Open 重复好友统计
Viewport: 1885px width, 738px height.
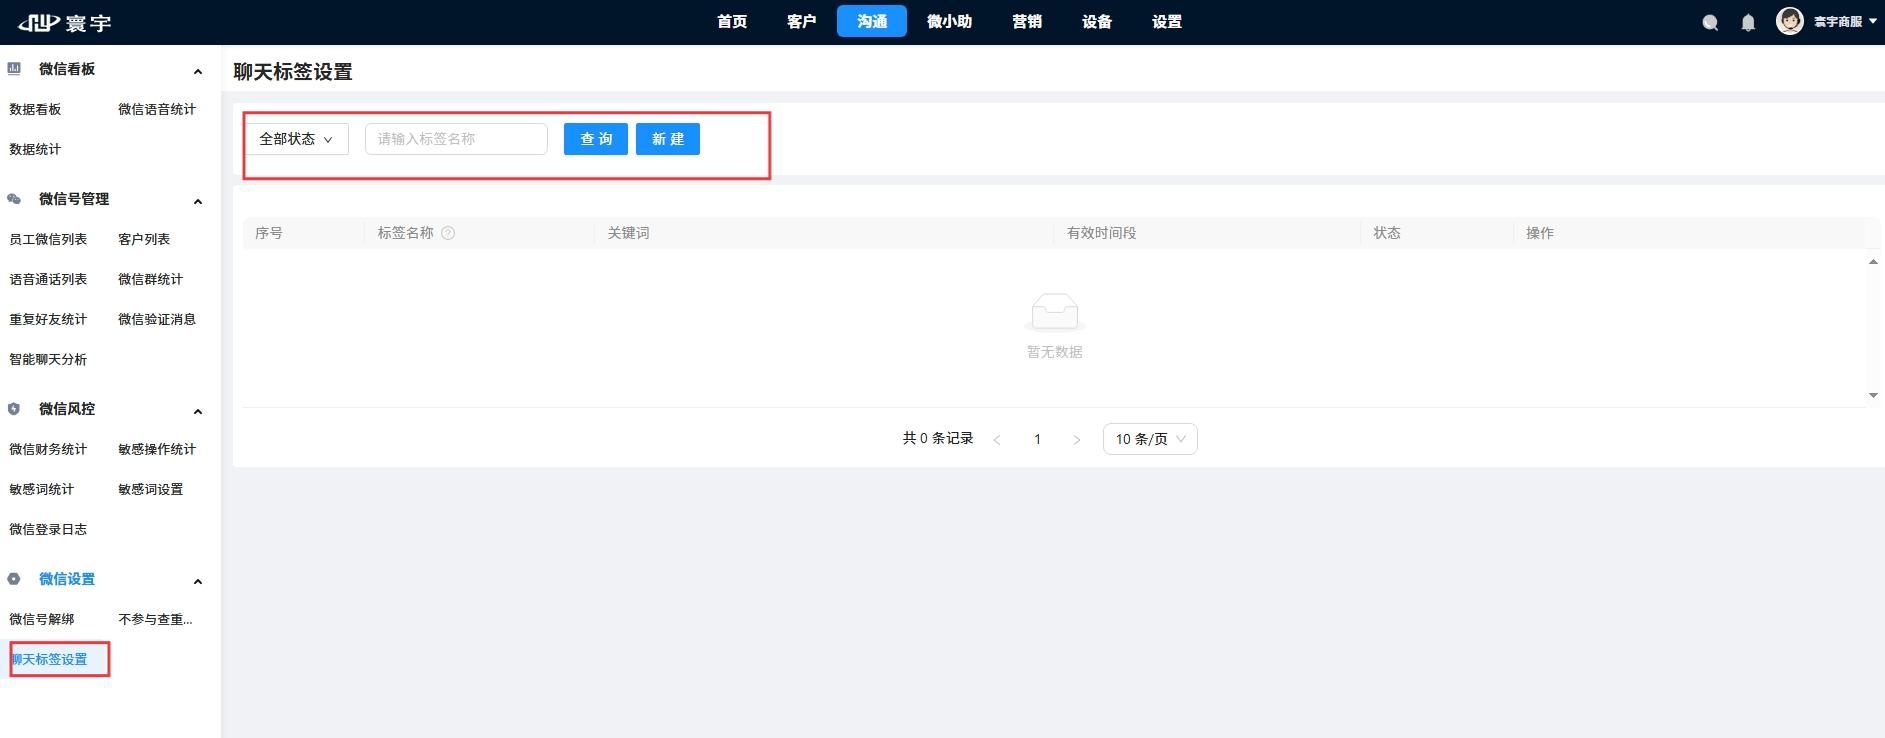(48, 319)
